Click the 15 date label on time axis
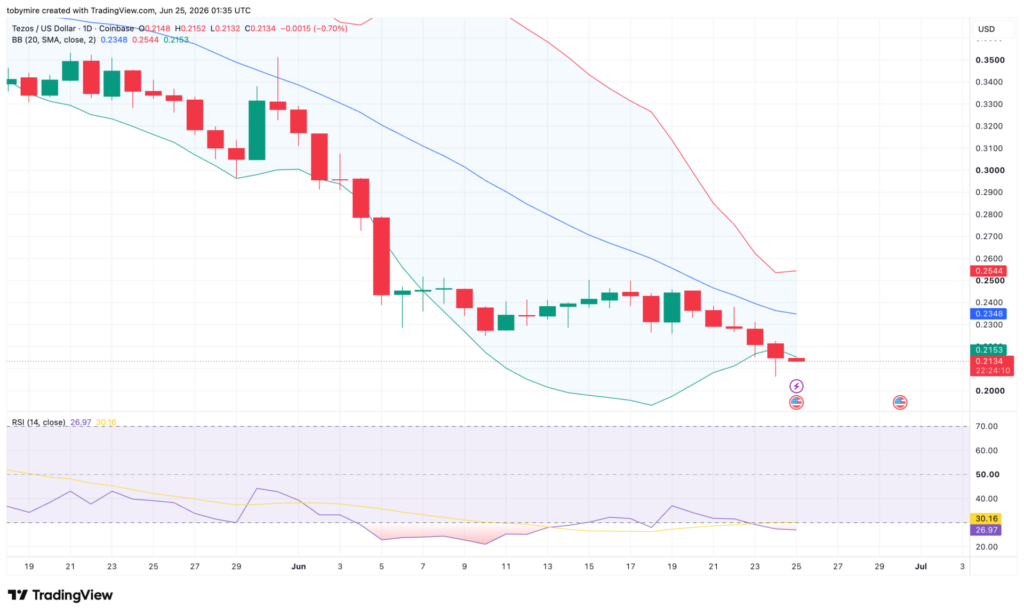Viewport: 1024px width, 615px height. [589, 567]
